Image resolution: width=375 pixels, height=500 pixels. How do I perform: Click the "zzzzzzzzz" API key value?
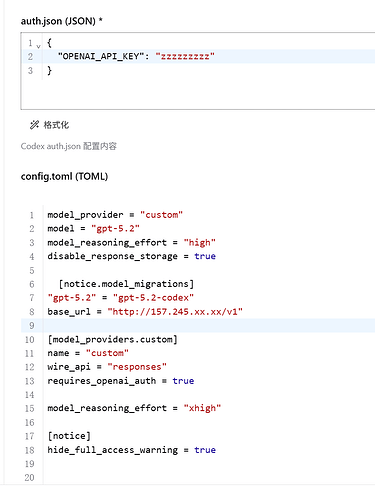[185, 56]
